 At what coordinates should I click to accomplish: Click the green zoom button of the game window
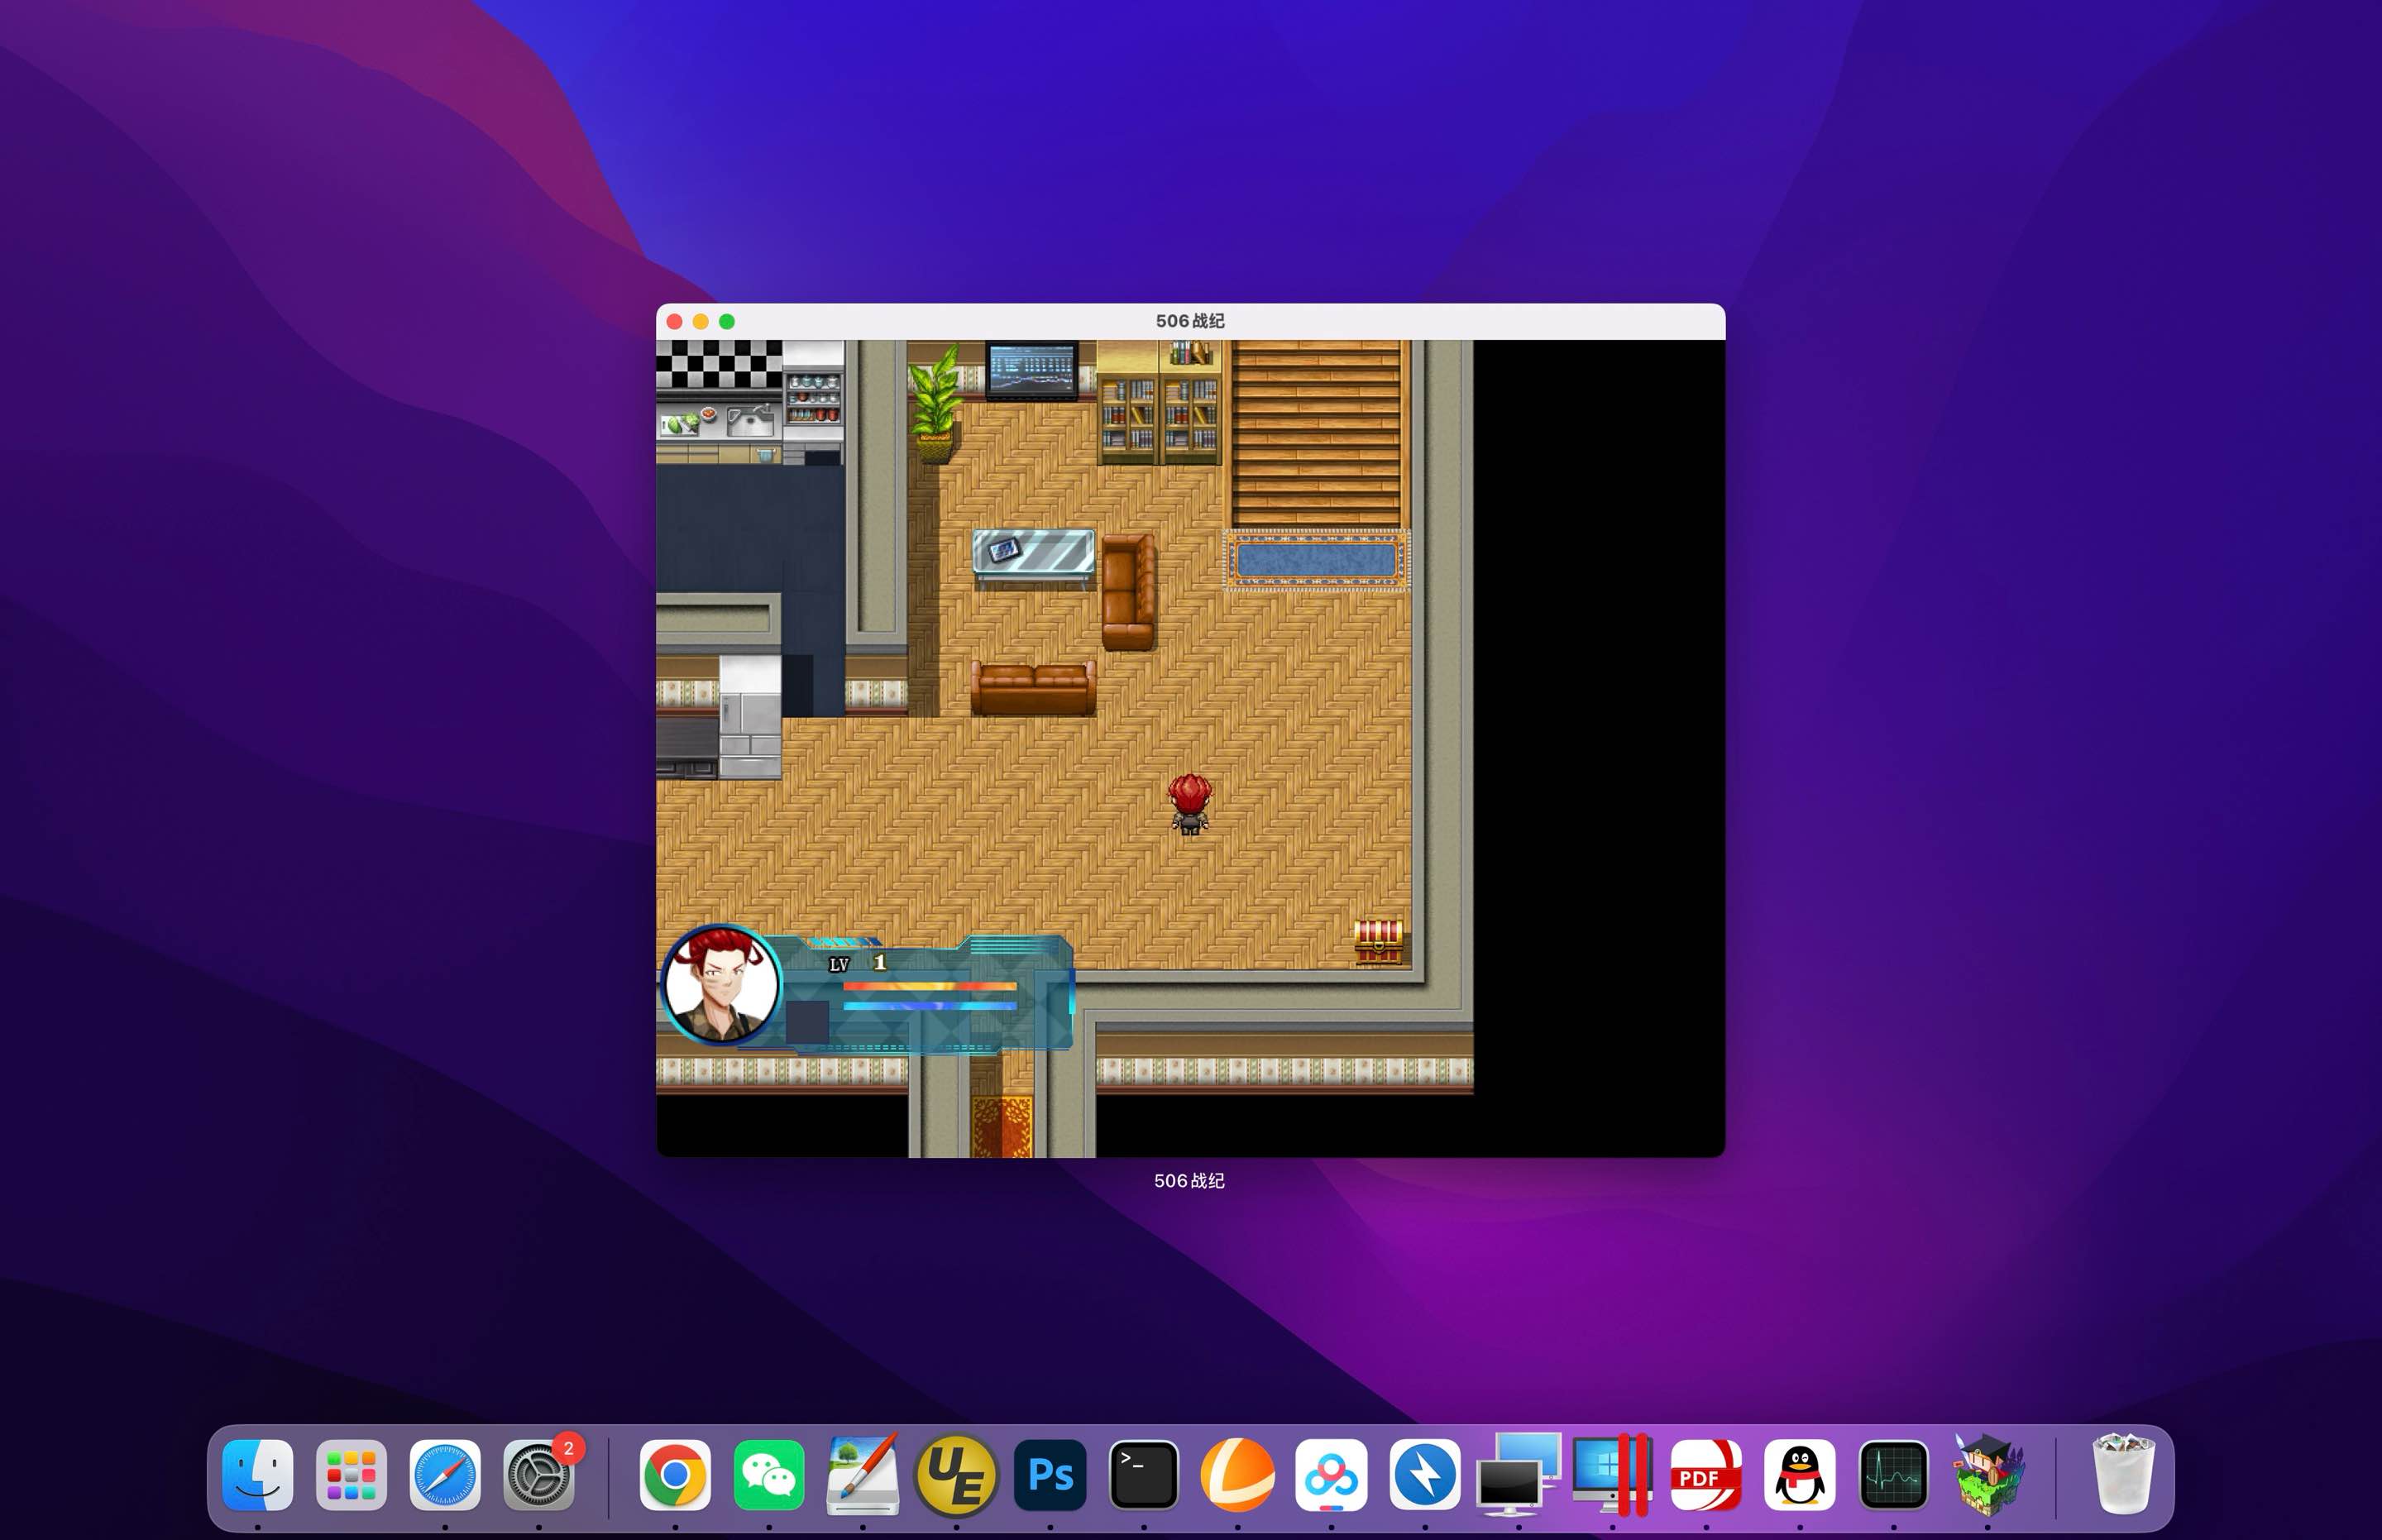pos(727,321)
